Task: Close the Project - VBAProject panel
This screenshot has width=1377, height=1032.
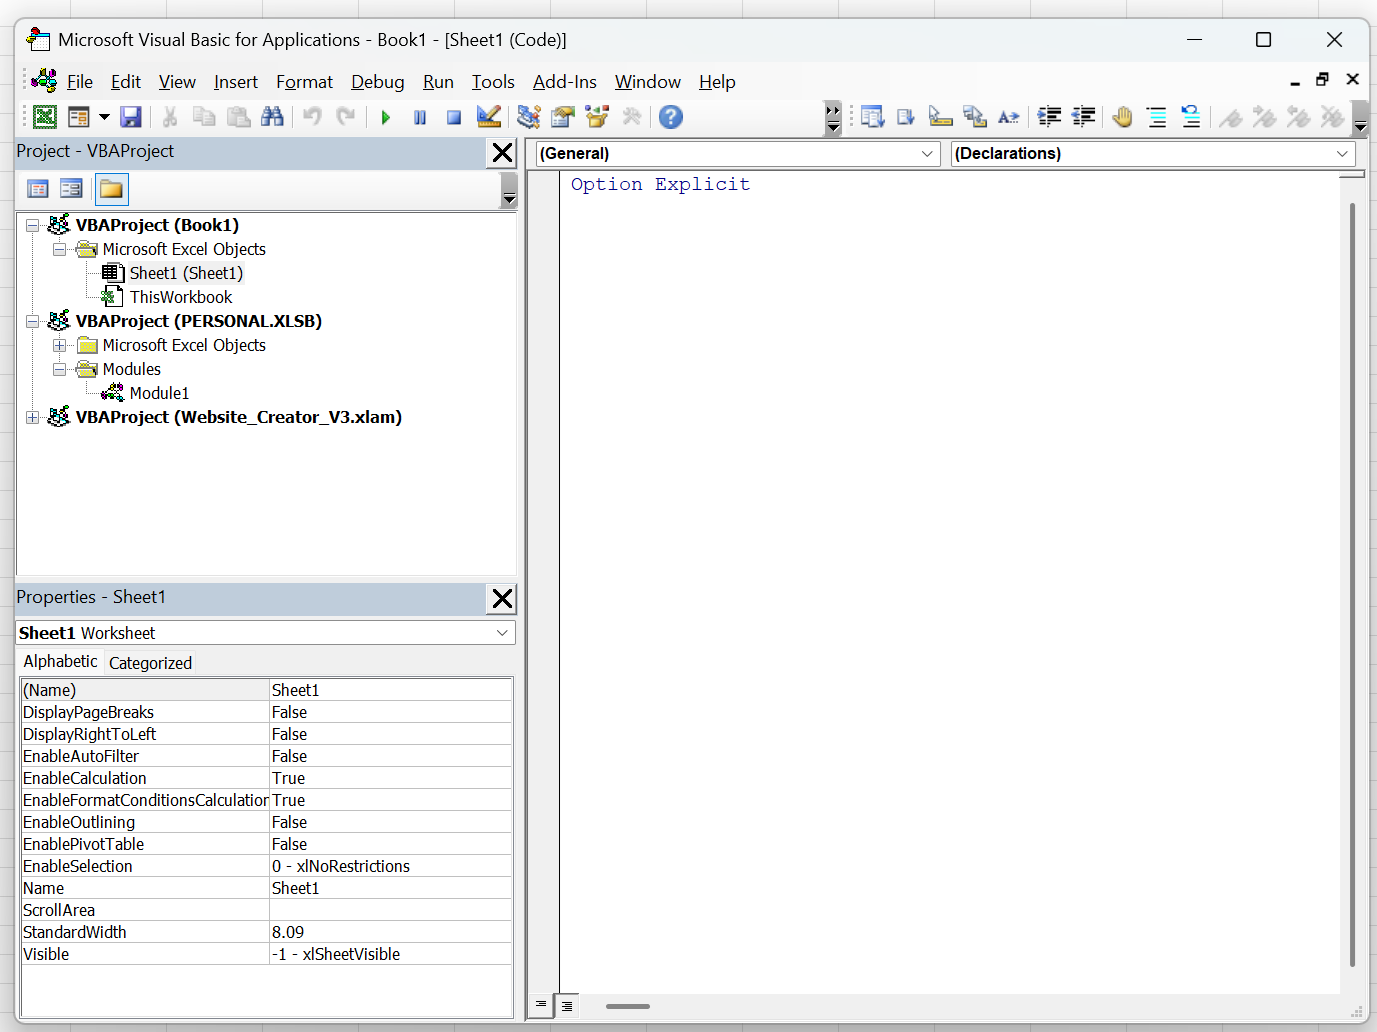Action: (502, 153)
